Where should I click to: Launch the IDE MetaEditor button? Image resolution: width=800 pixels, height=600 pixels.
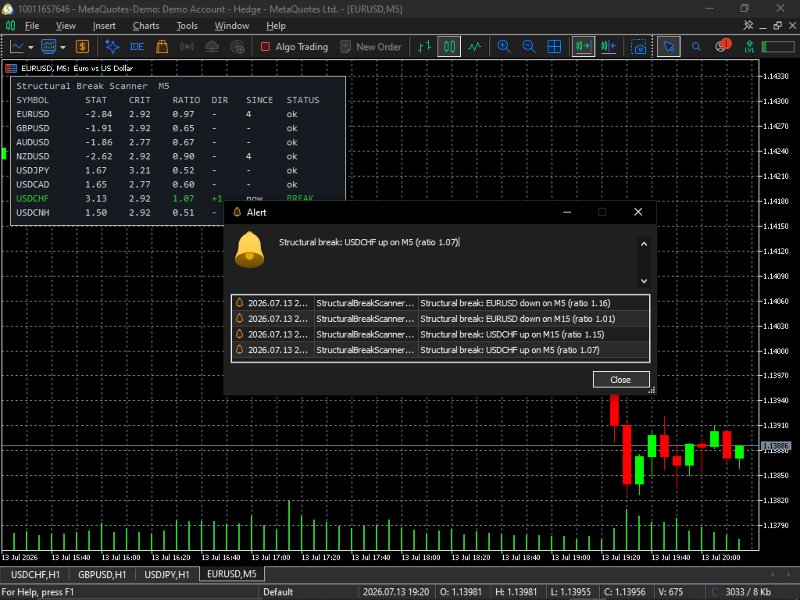pyautogui.click(x=137, y=46)
